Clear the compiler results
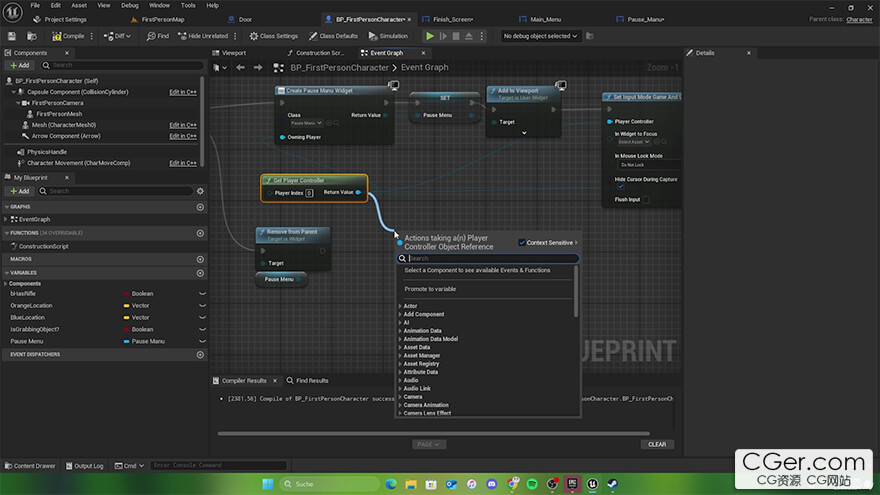880x495 pixels. tap(657, 444)
